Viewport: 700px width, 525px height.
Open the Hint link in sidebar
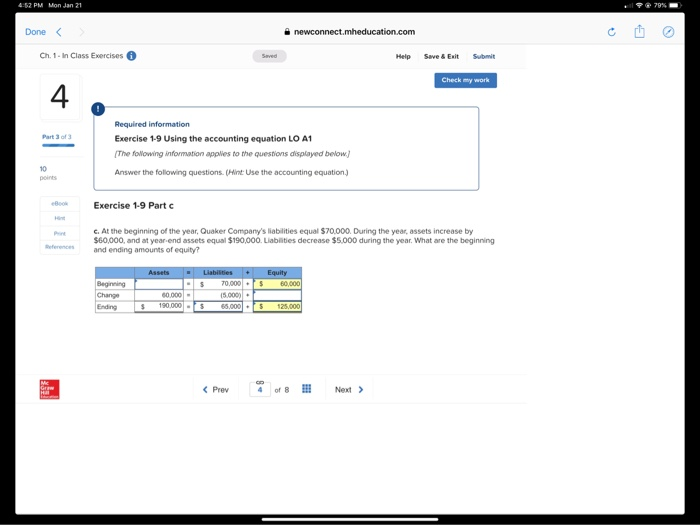[x=60, y=218]
